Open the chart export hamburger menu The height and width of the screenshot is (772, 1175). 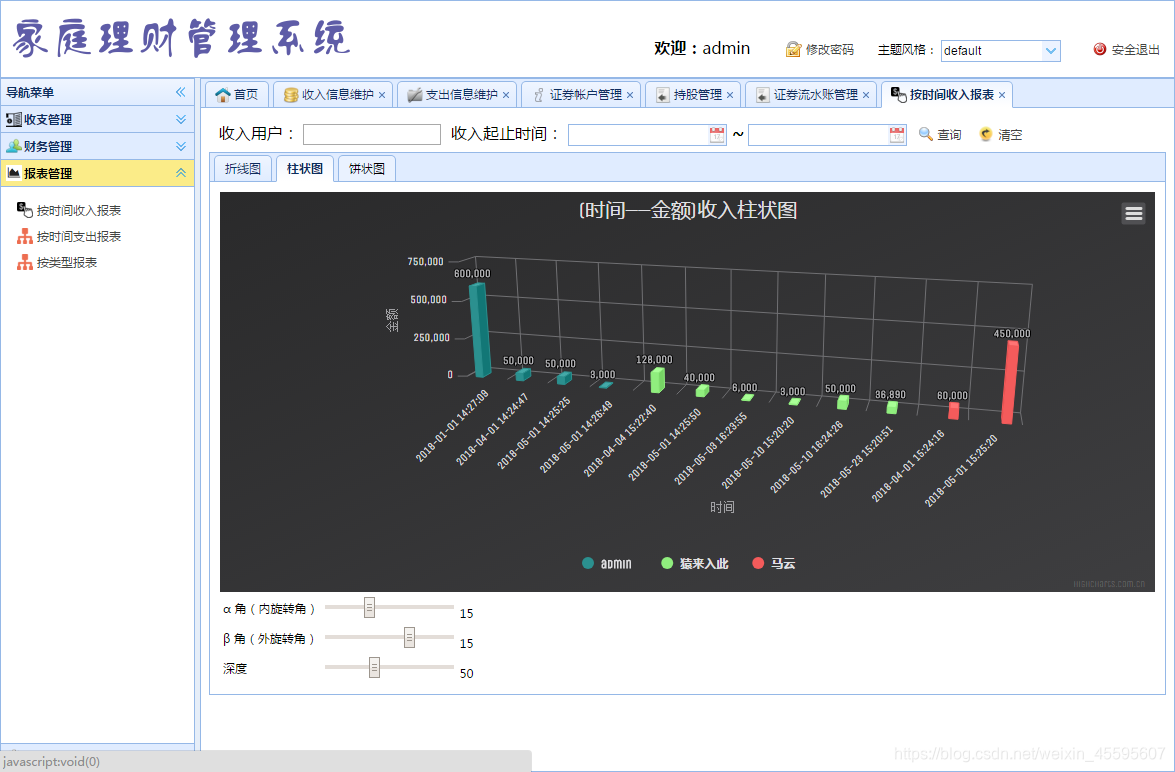pyautogui.click(x=1133, y=214)
